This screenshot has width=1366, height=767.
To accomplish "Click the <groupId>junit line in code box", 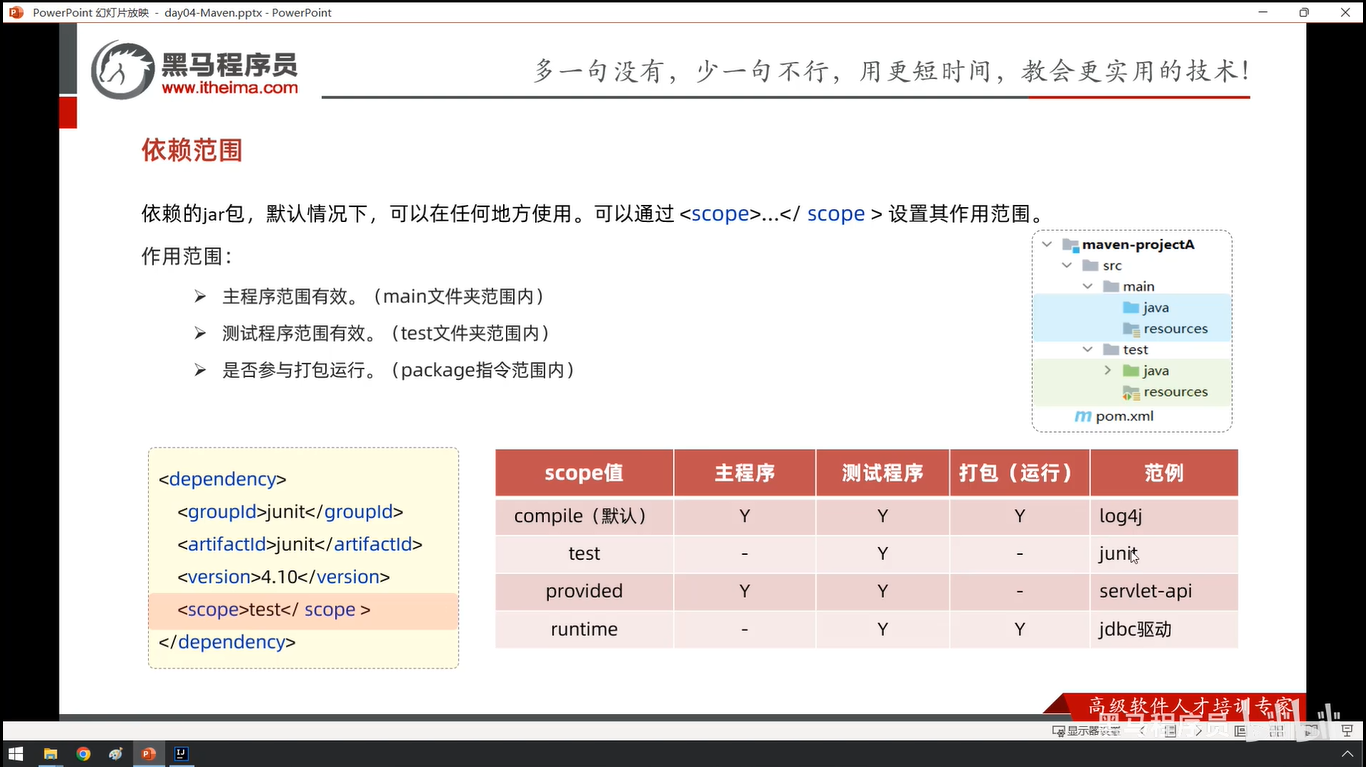I will click(x=290, y=512).
